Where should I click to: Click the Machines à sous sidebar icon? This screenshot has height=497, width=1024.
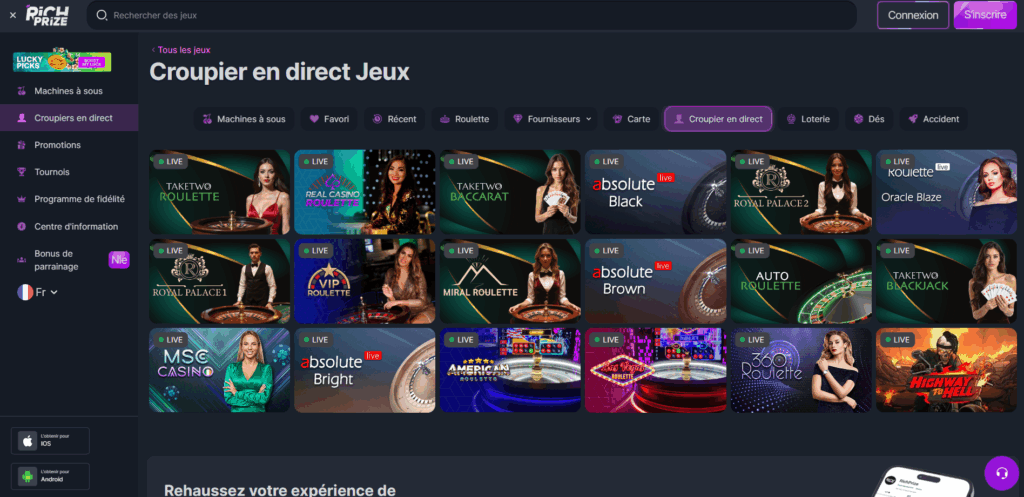[x=22, y=91]
